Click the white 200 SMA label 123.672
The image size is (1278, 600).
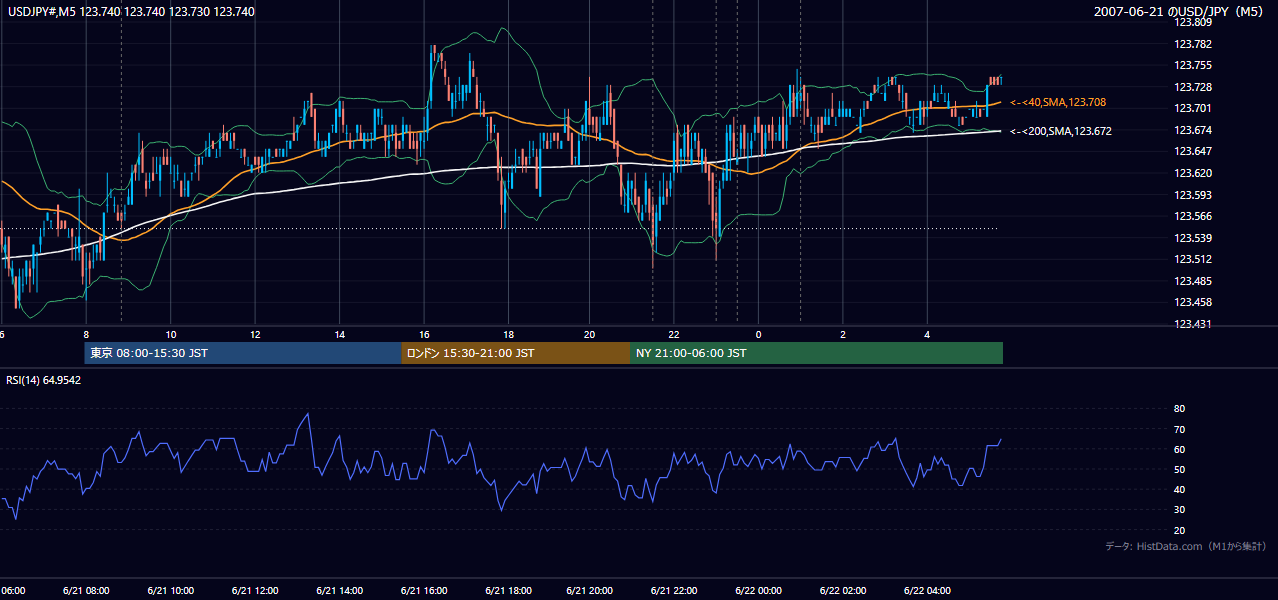[x=1061, y=131]
